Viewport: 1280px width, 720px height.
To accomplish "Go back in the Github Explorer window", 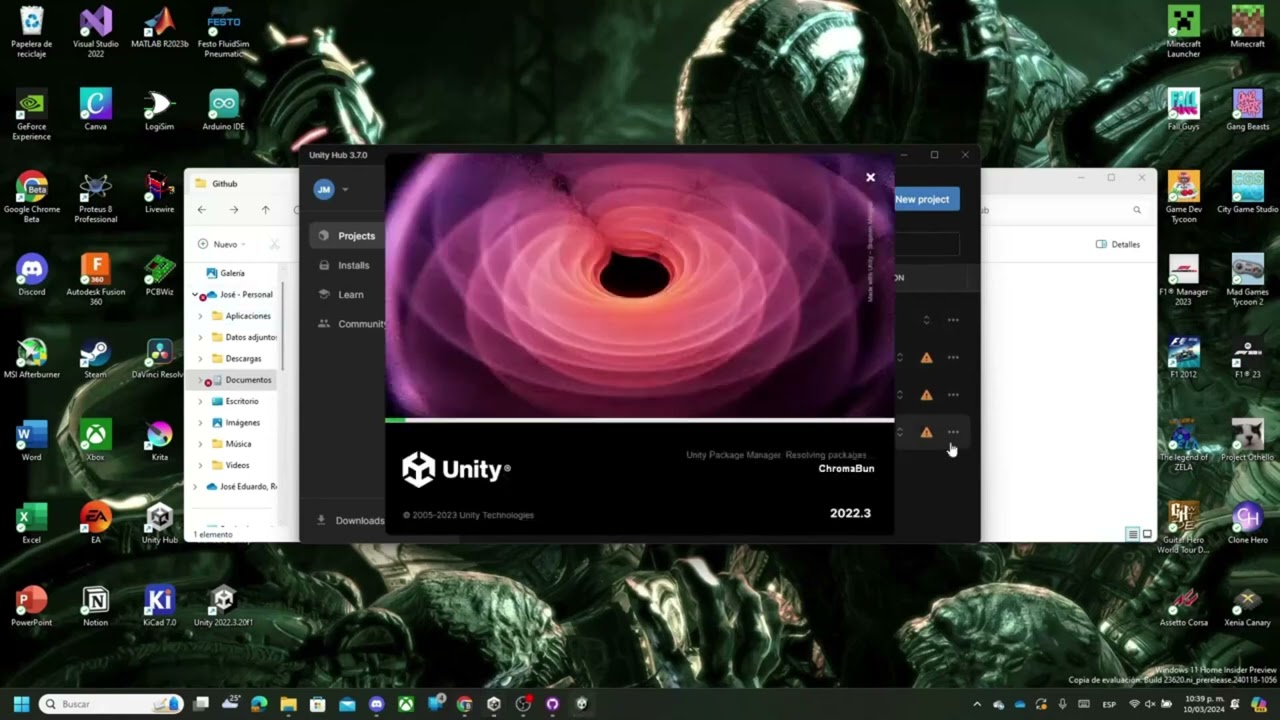I will pos(202,210).
